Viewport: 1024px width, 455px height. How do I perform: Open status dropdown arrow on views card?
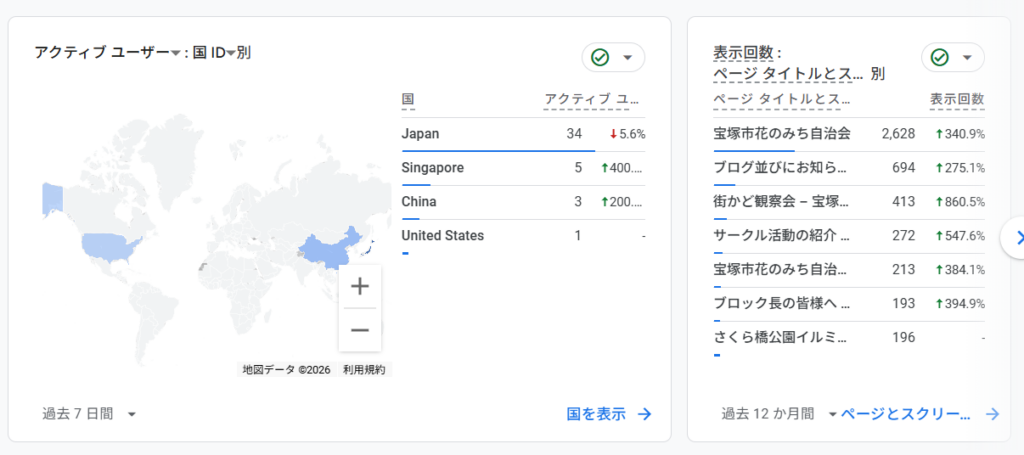point(966,57)
